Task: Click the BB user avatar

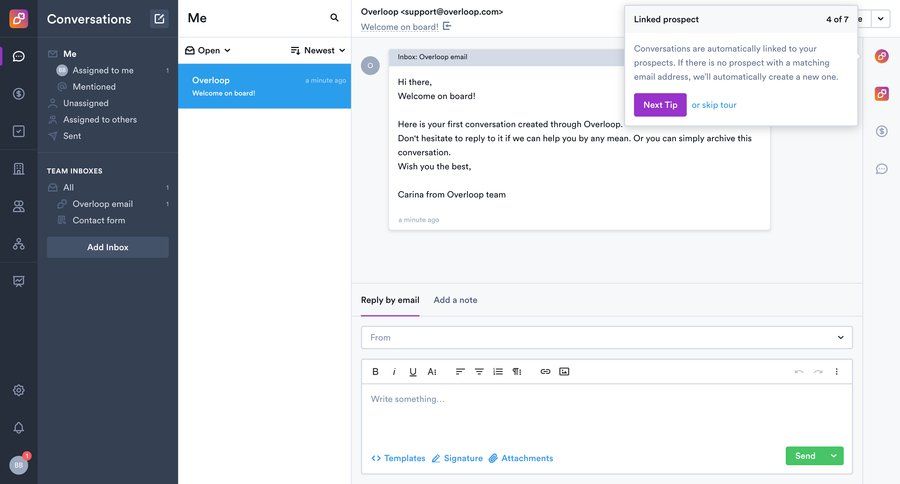Action: 18,465
